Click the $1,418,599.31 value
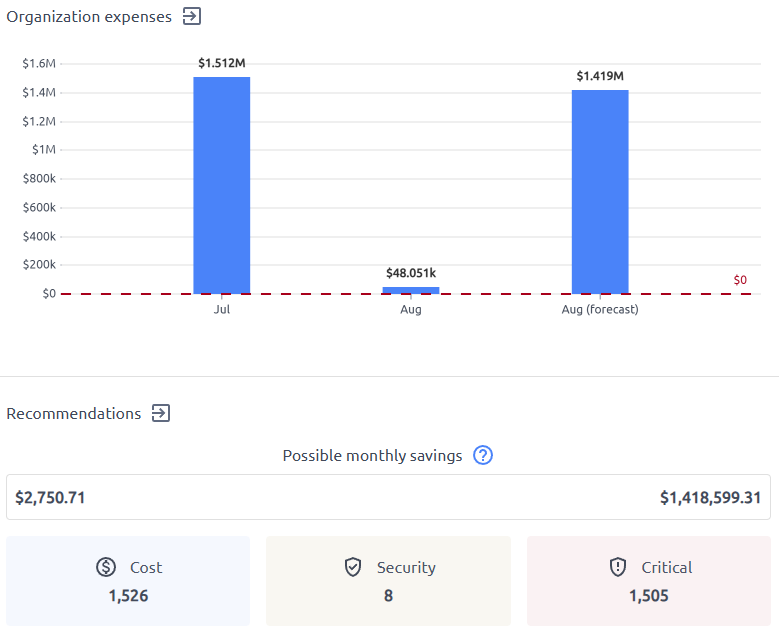Viewport: 779px width, 631px height. click(710, 497)
